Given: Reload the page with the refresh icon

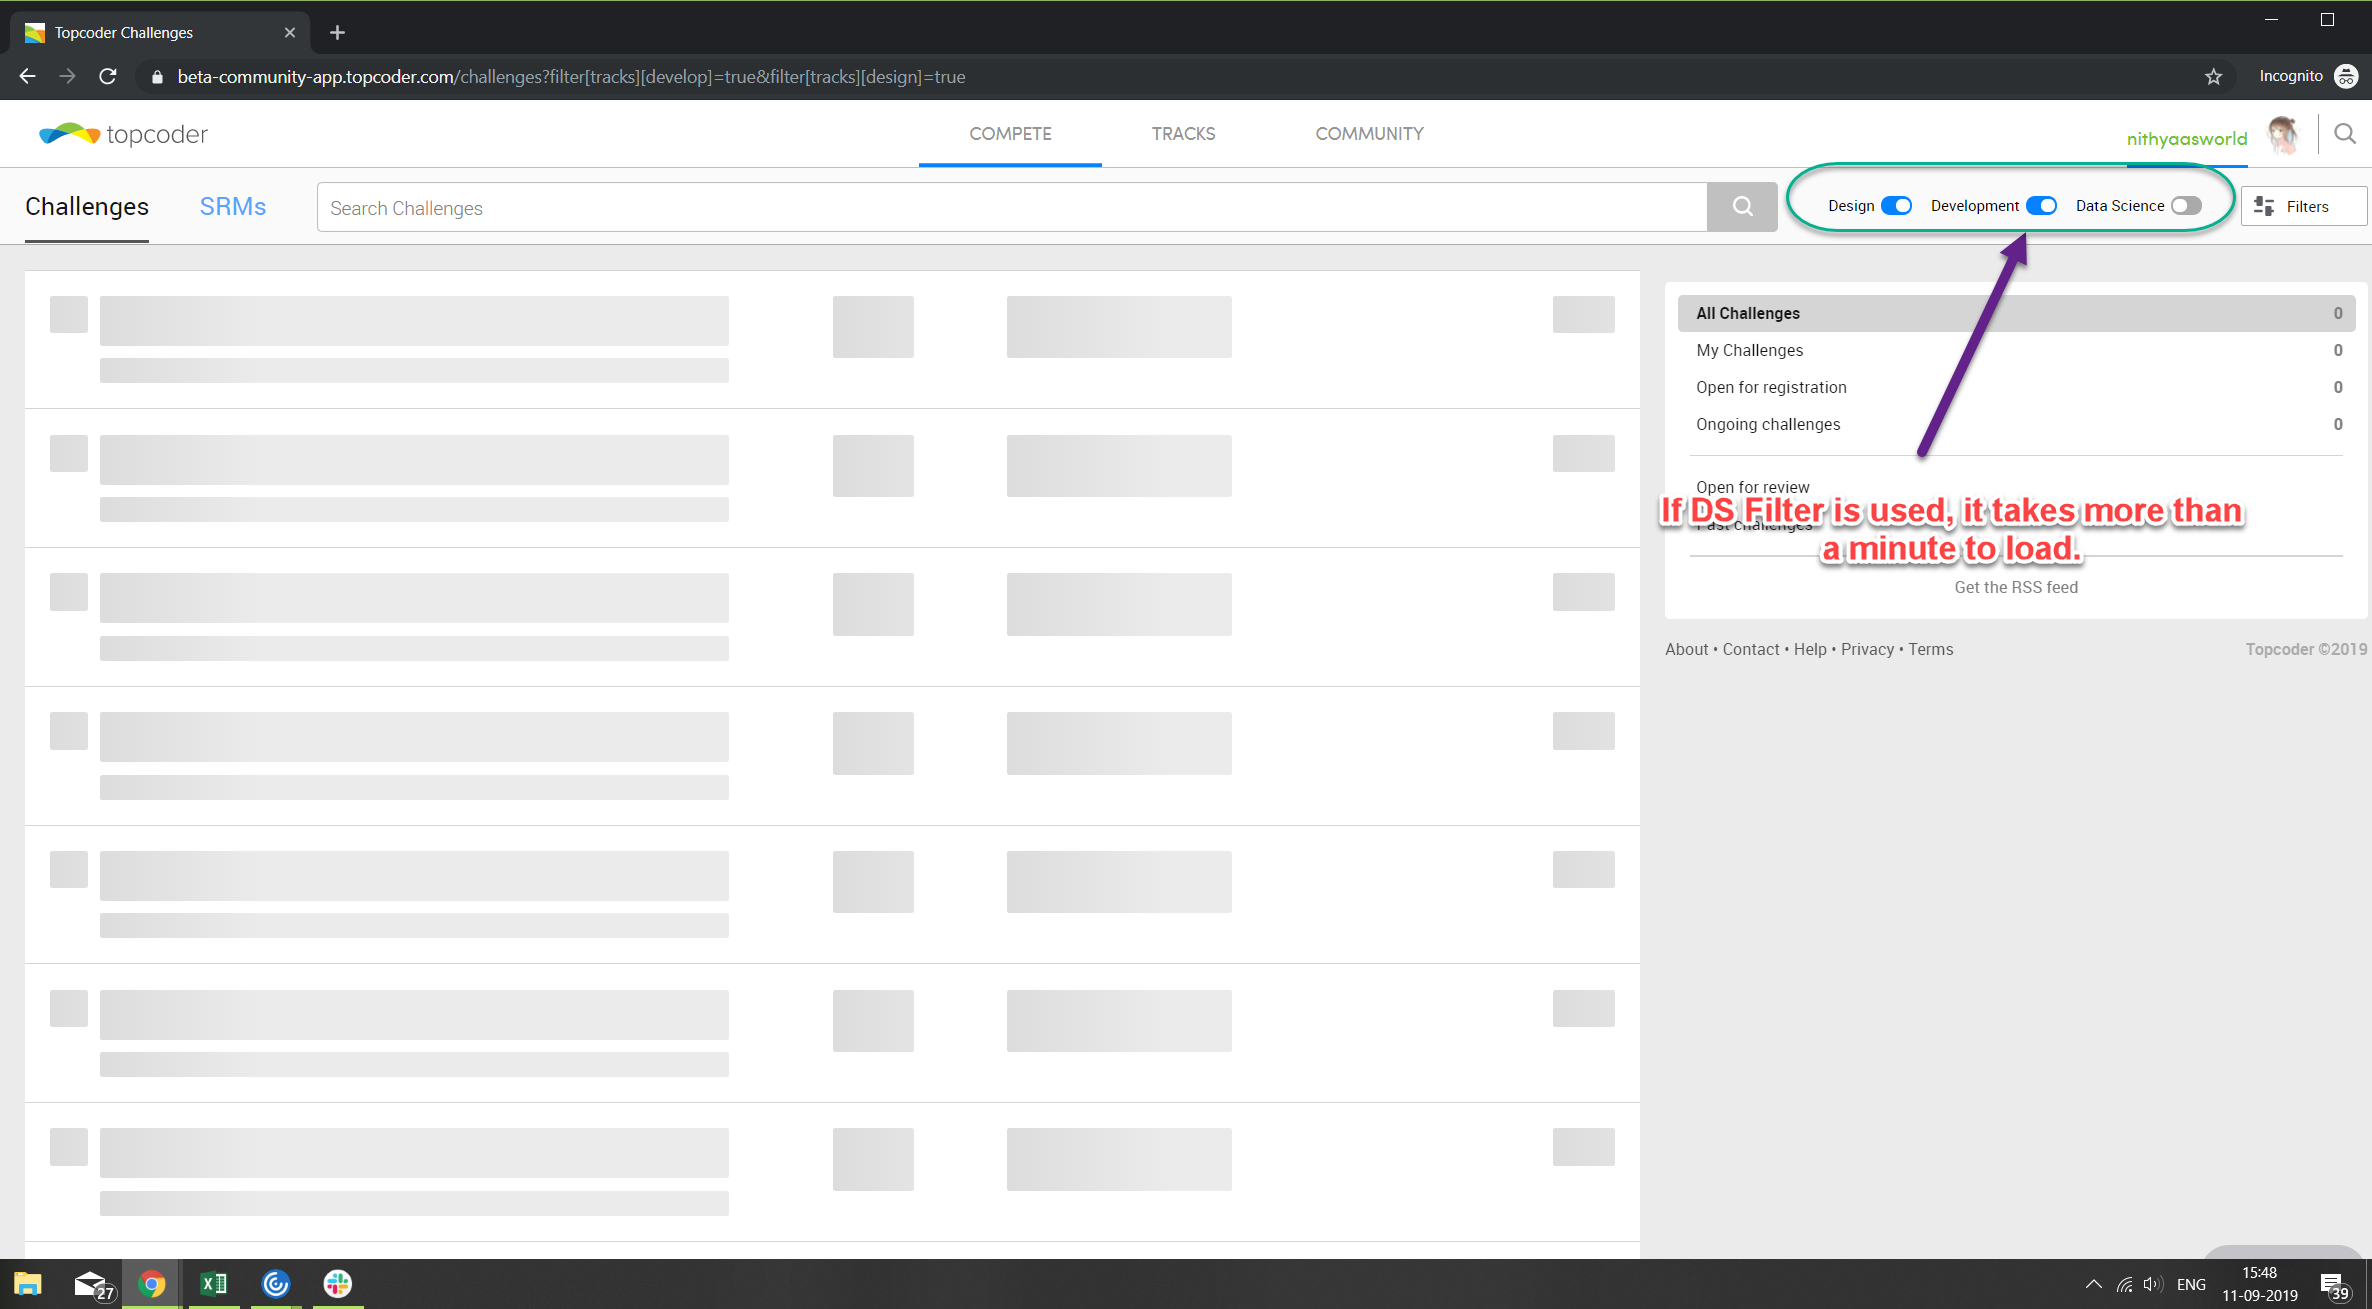Looking at the screenshot, I should [108, 76].
